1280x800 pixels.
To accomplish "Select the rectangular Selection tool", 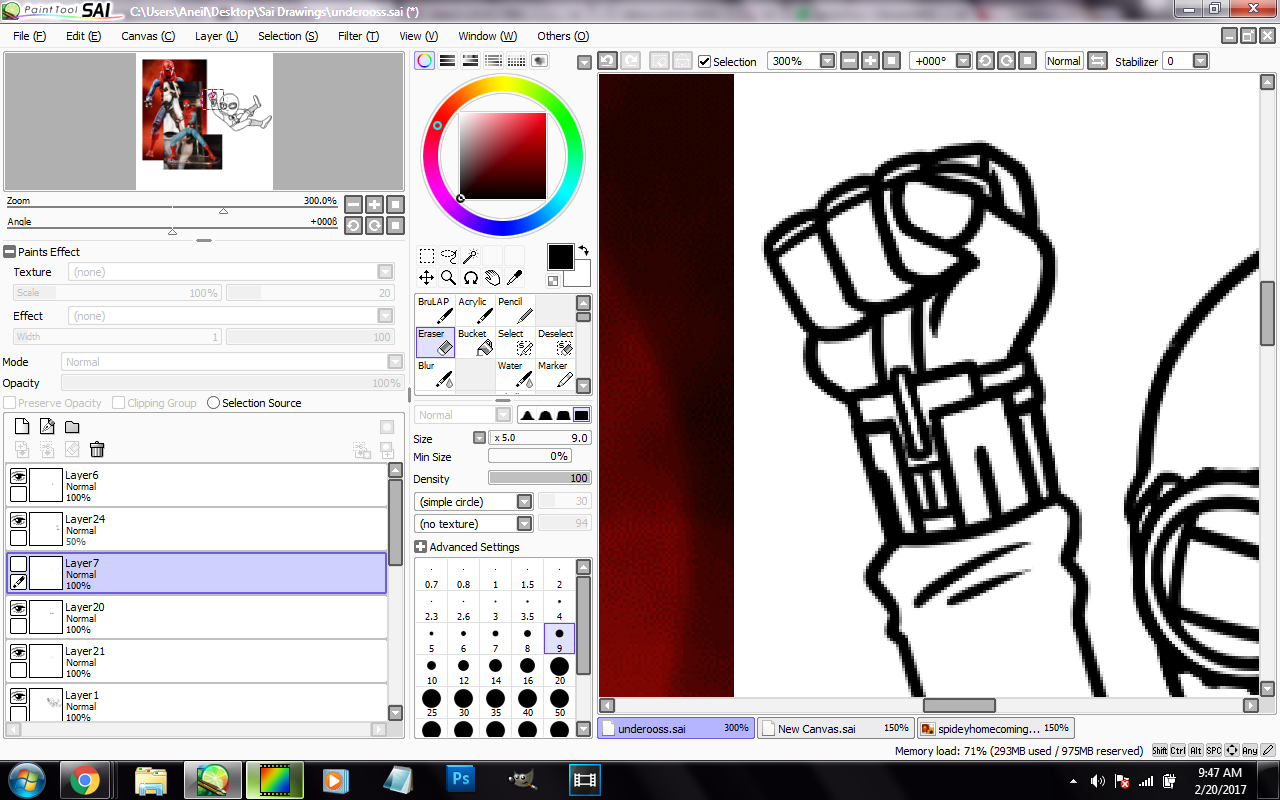I will click(x=427, y=256).
